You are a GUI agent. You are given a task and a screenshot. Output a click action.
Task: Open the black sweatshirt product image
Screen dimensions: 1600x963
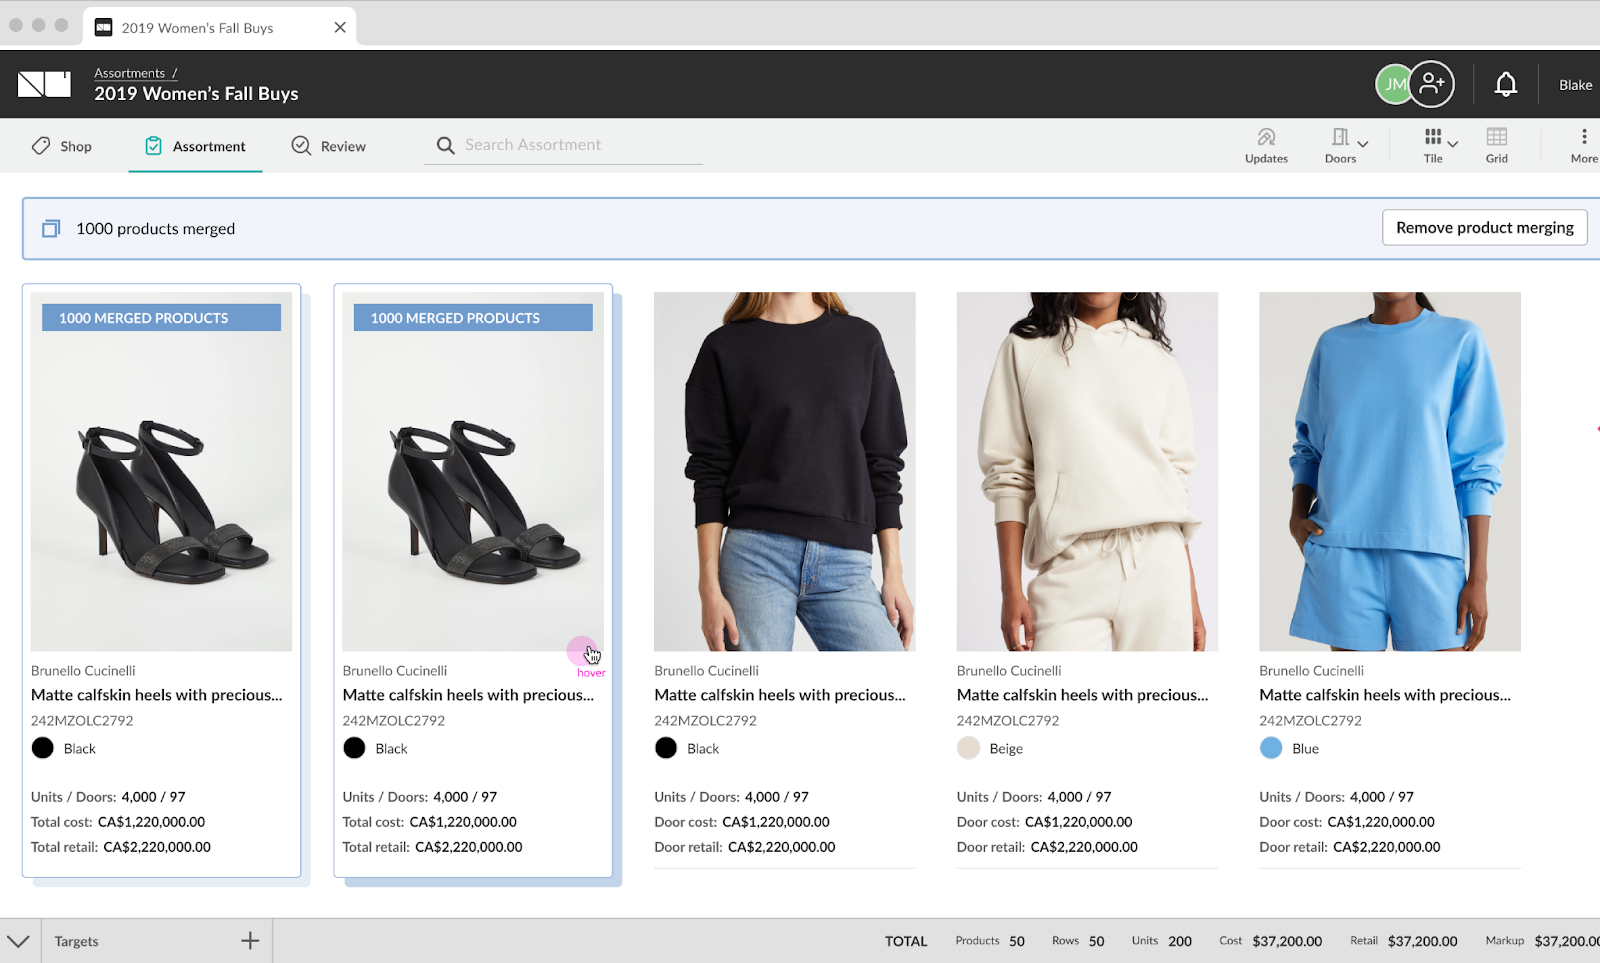point(784,471)
